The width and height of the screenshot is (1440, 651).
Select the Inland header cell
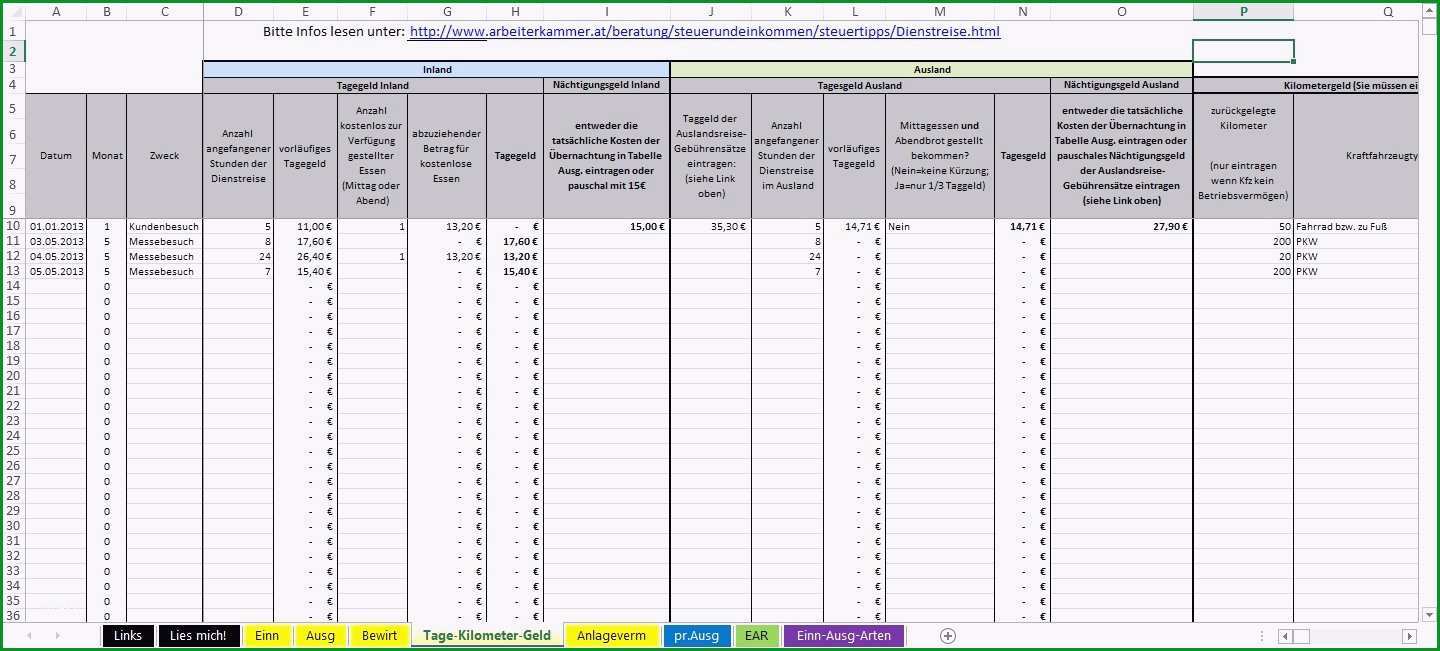(437, 70)
